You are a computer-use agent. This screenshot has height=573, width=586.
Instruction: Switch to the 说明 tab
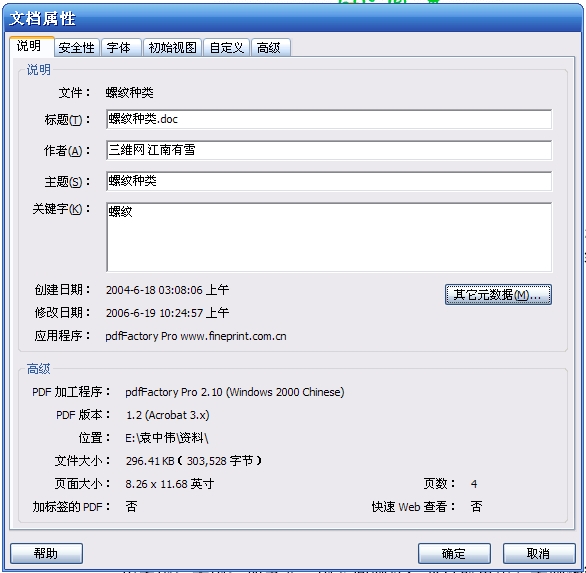click(32, 46)
